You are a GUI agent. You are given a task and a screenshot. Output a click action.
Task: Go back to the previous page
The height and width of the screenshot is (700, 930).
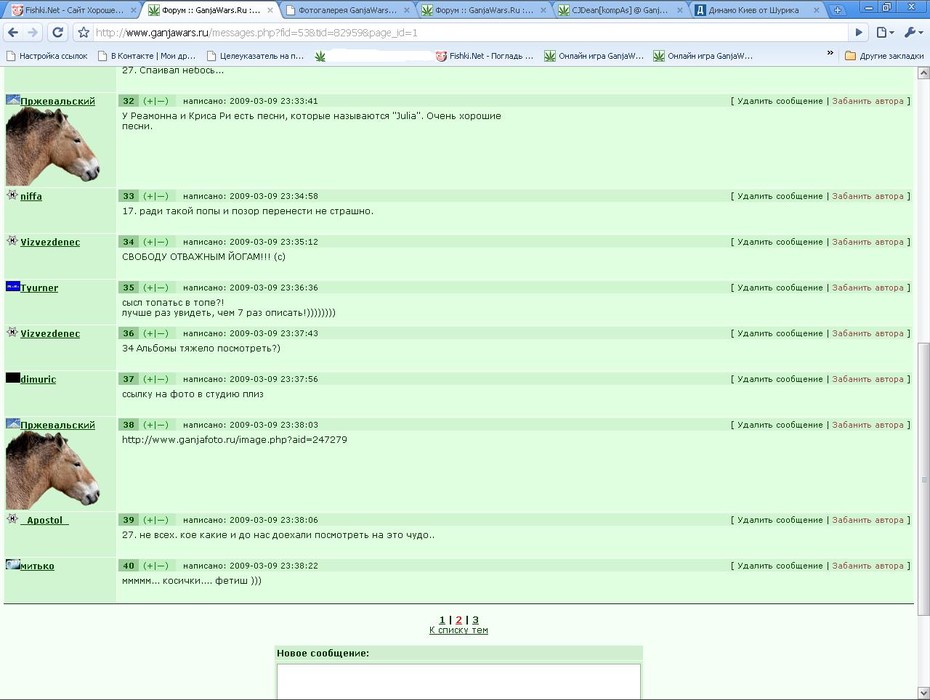tap(13, 33)
